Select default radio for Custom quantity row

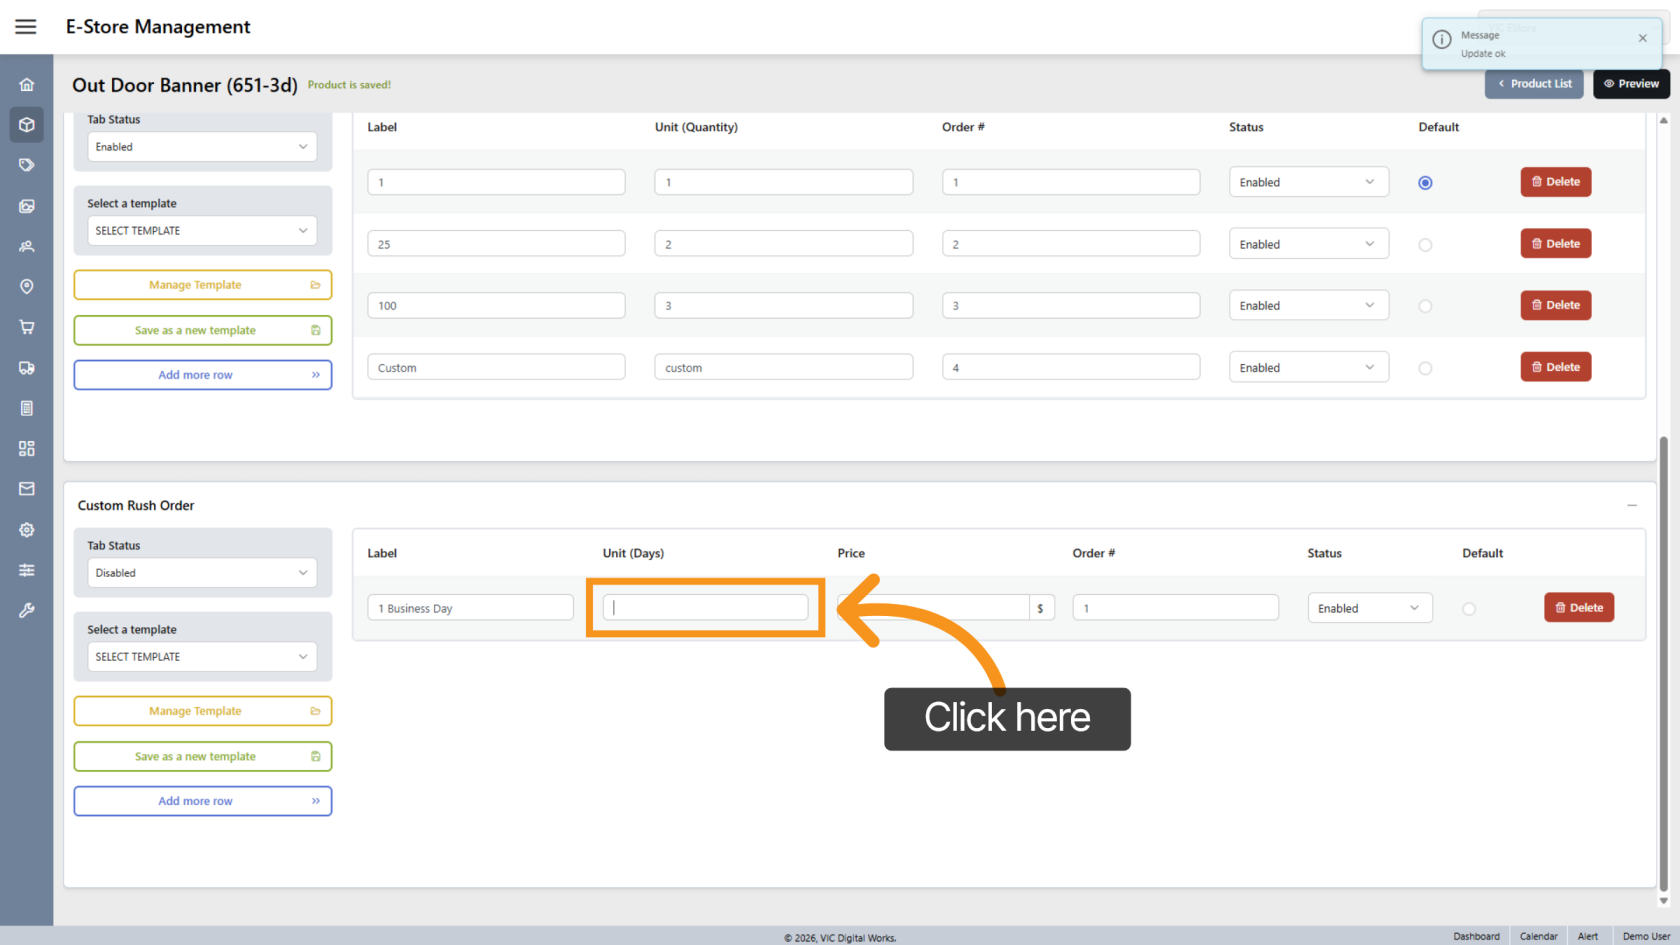1425,368
